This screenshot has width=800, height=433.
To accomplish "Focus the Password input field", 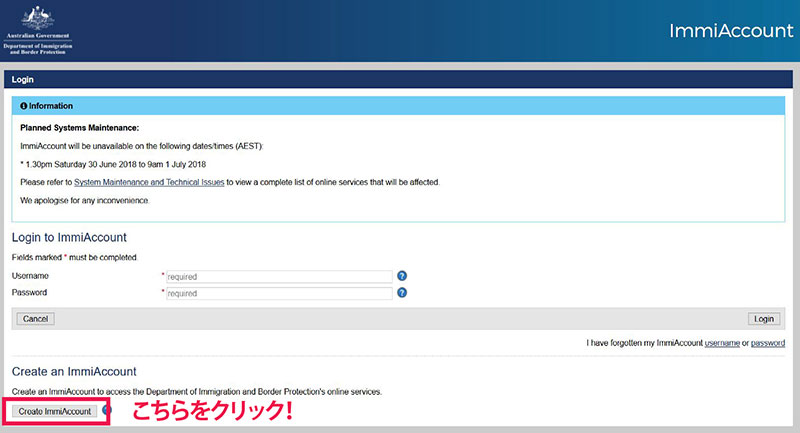I will coord(279,293).
